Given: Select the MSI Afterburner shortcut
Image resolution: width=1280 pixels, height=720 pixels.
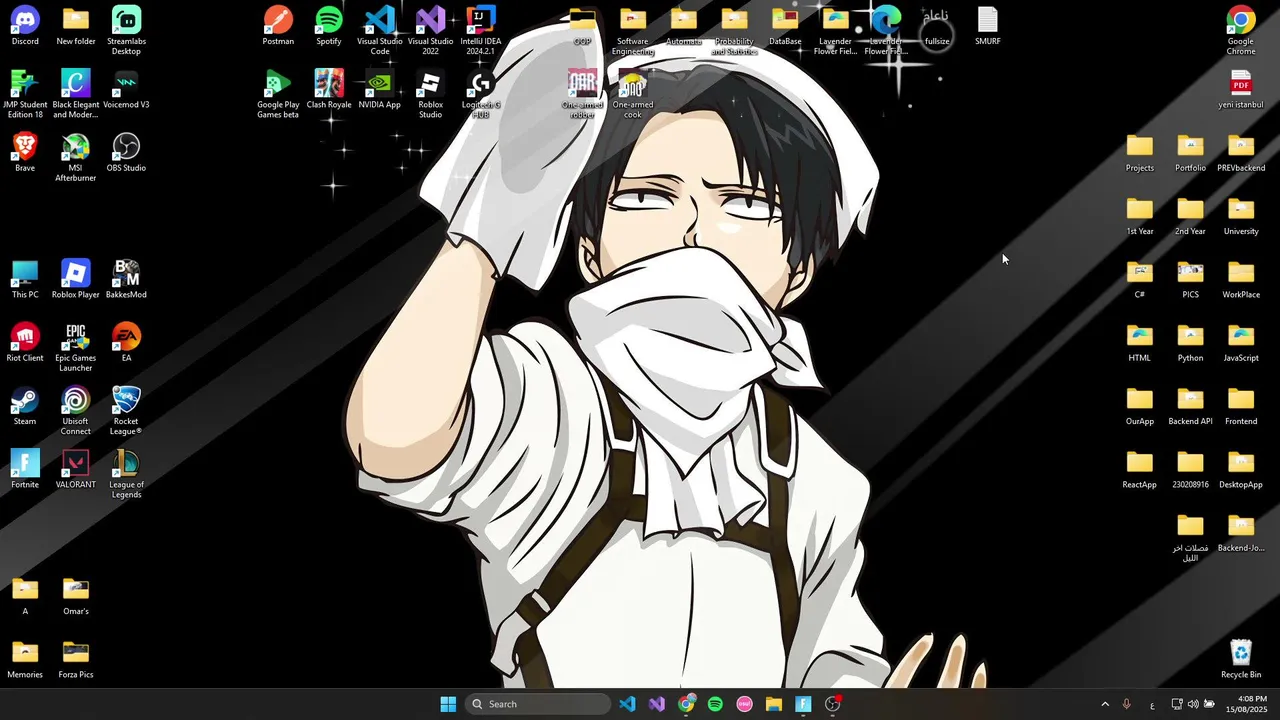Looking at the screenshot, I should click(x=76, y=157).
